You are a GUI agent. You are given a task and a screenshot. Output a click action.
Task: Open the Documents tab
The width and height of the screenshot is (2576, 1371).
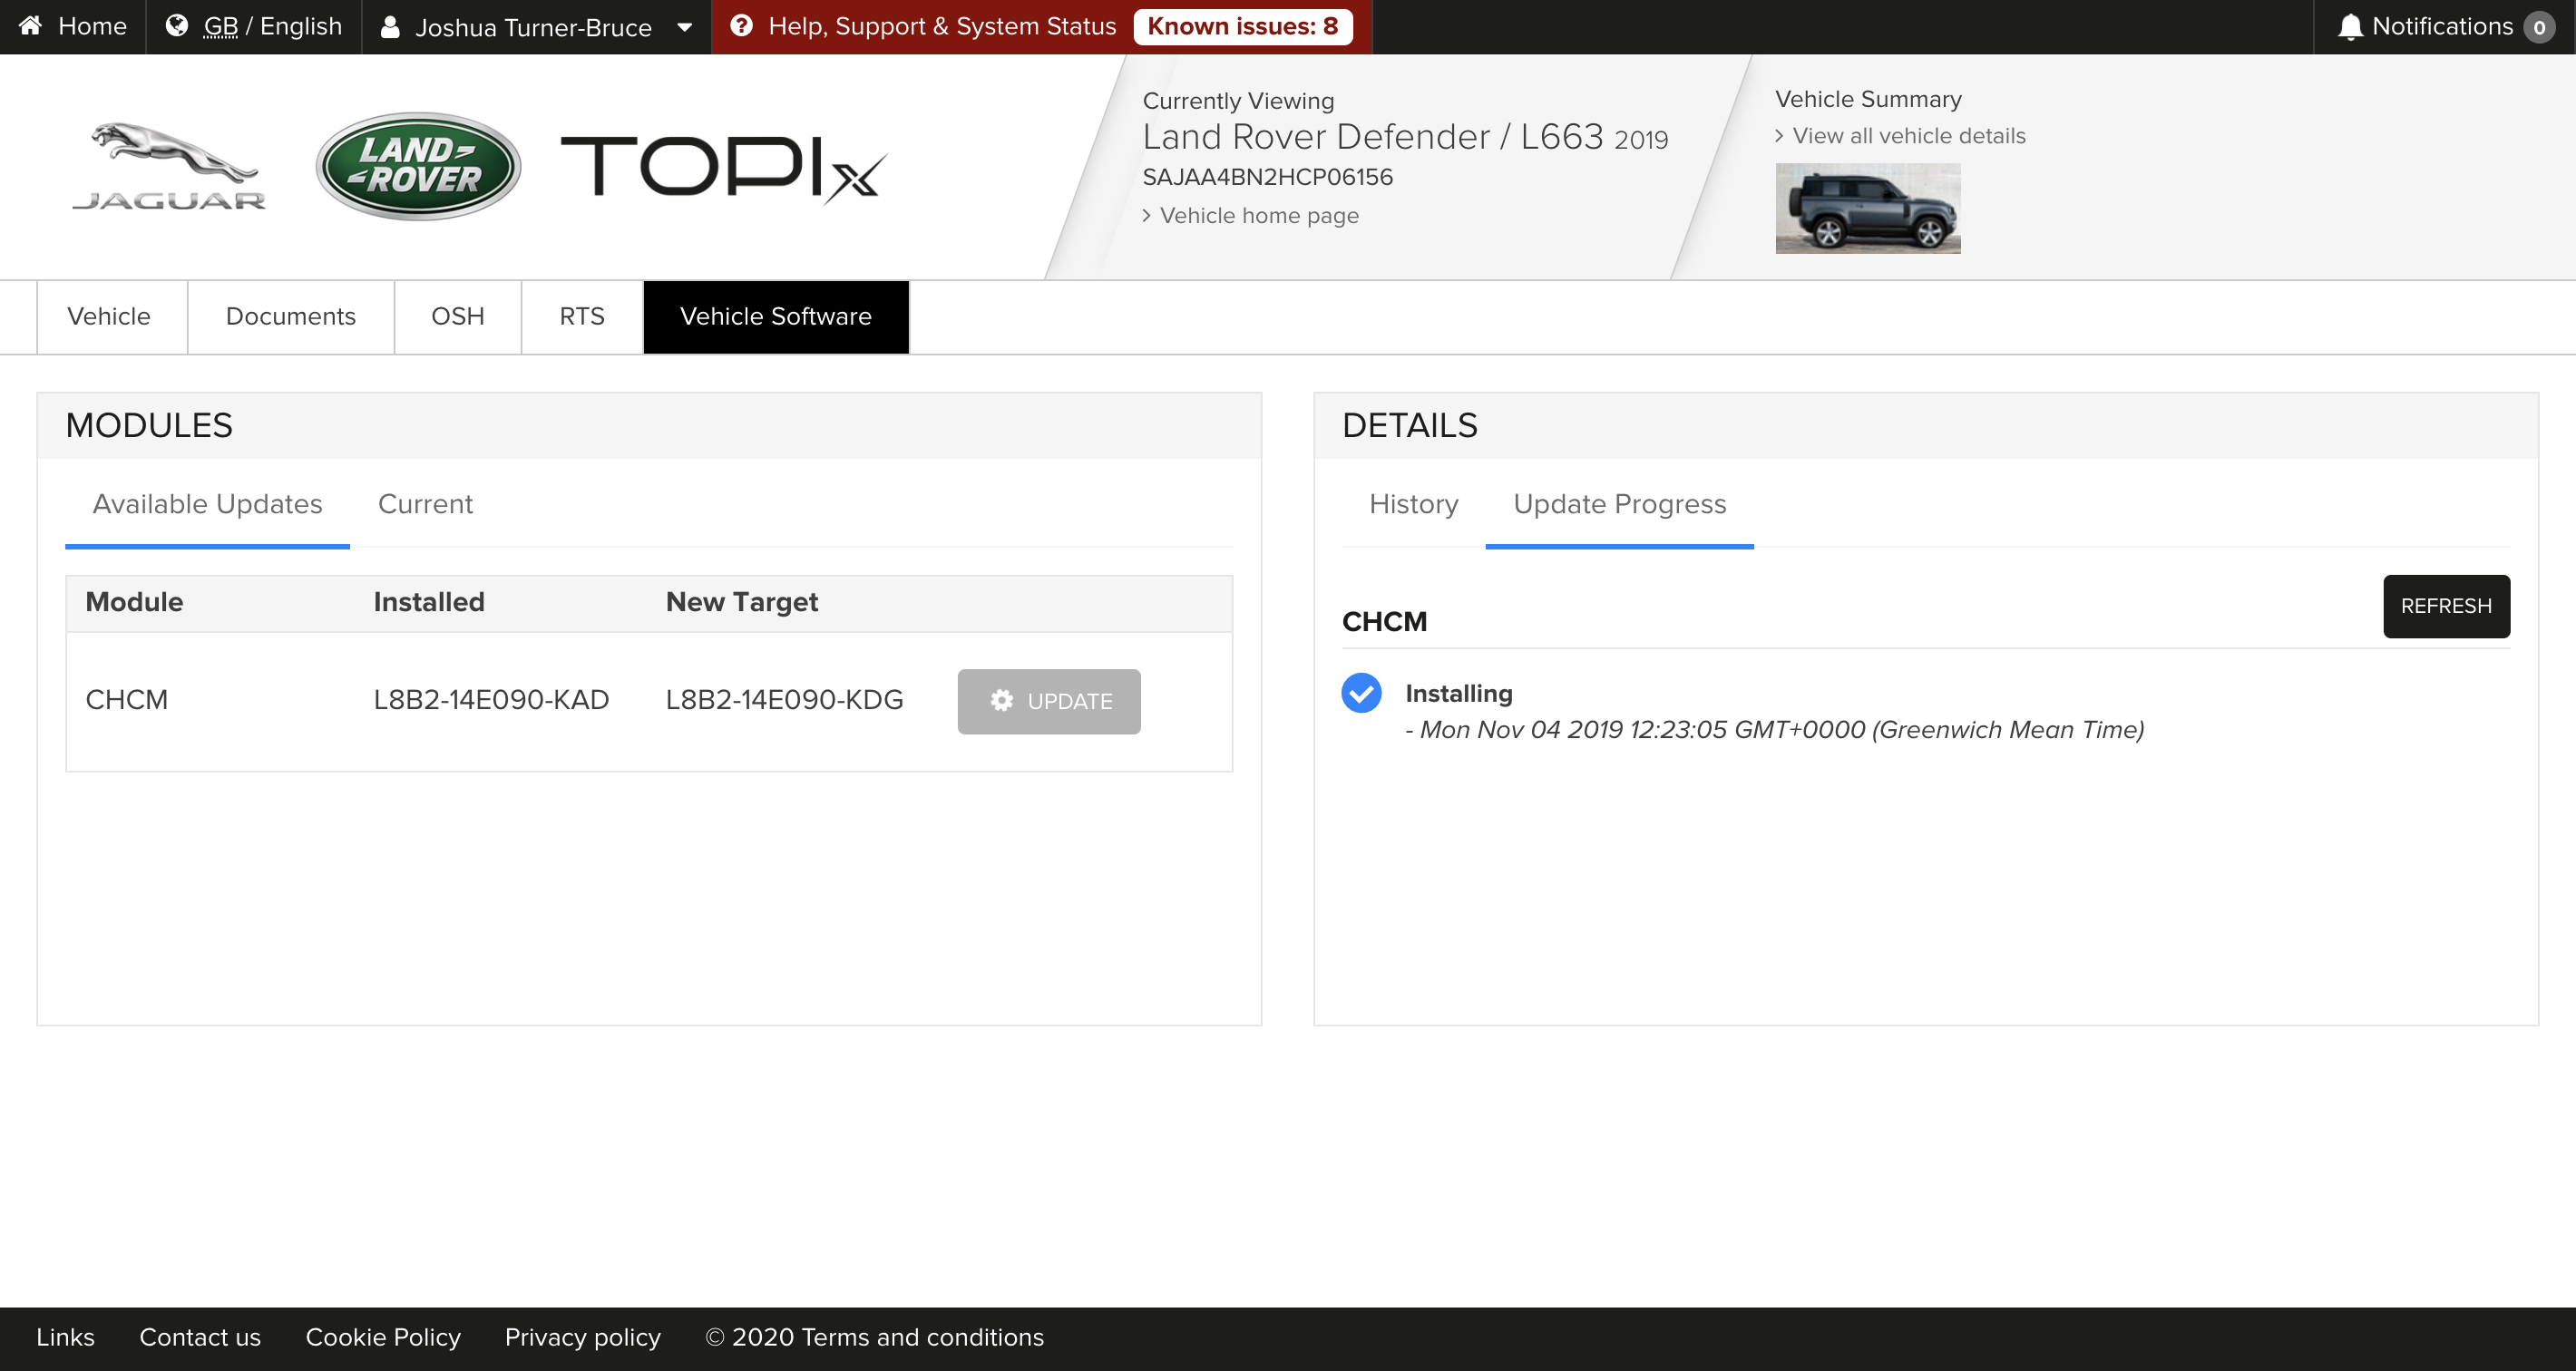(x=291, y=316)
